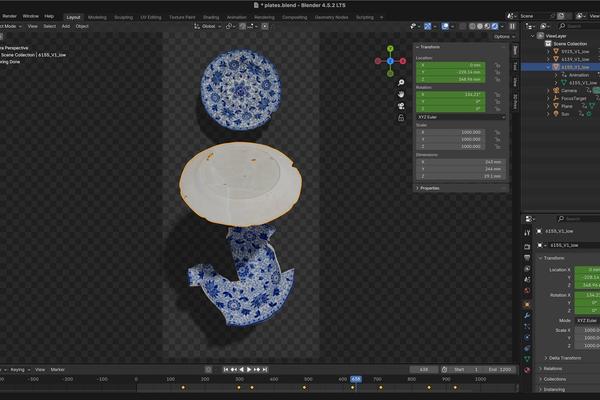The image size is (600, 400).
Task: Switch to the UV Editing workspace tab
Action: (x=151, y=17)
